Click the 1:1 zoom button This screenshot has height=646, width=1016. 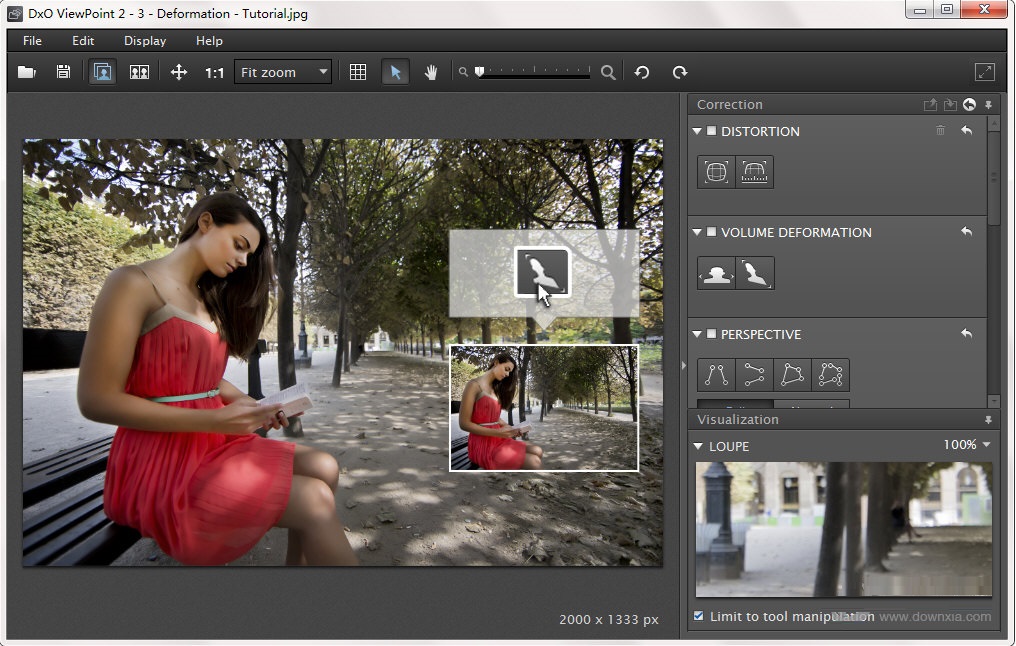[x=214, y=72]
